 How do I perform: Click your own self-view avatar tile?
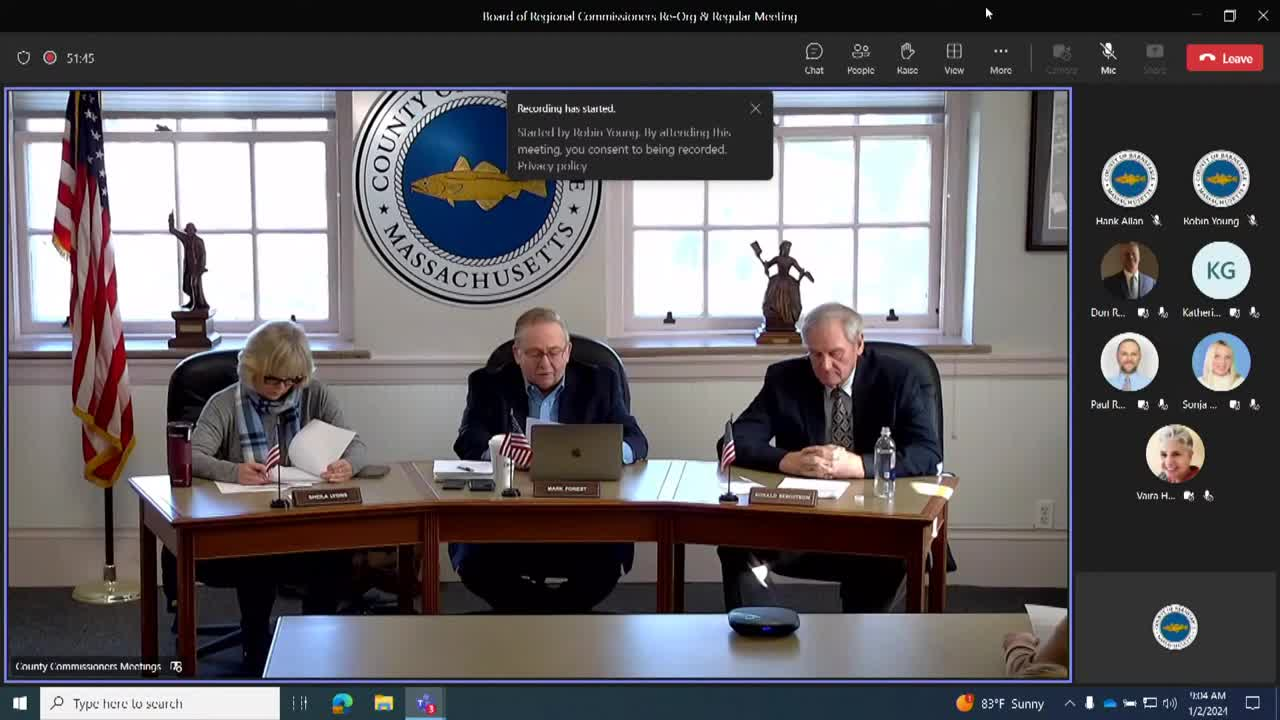coord(1175,627)
